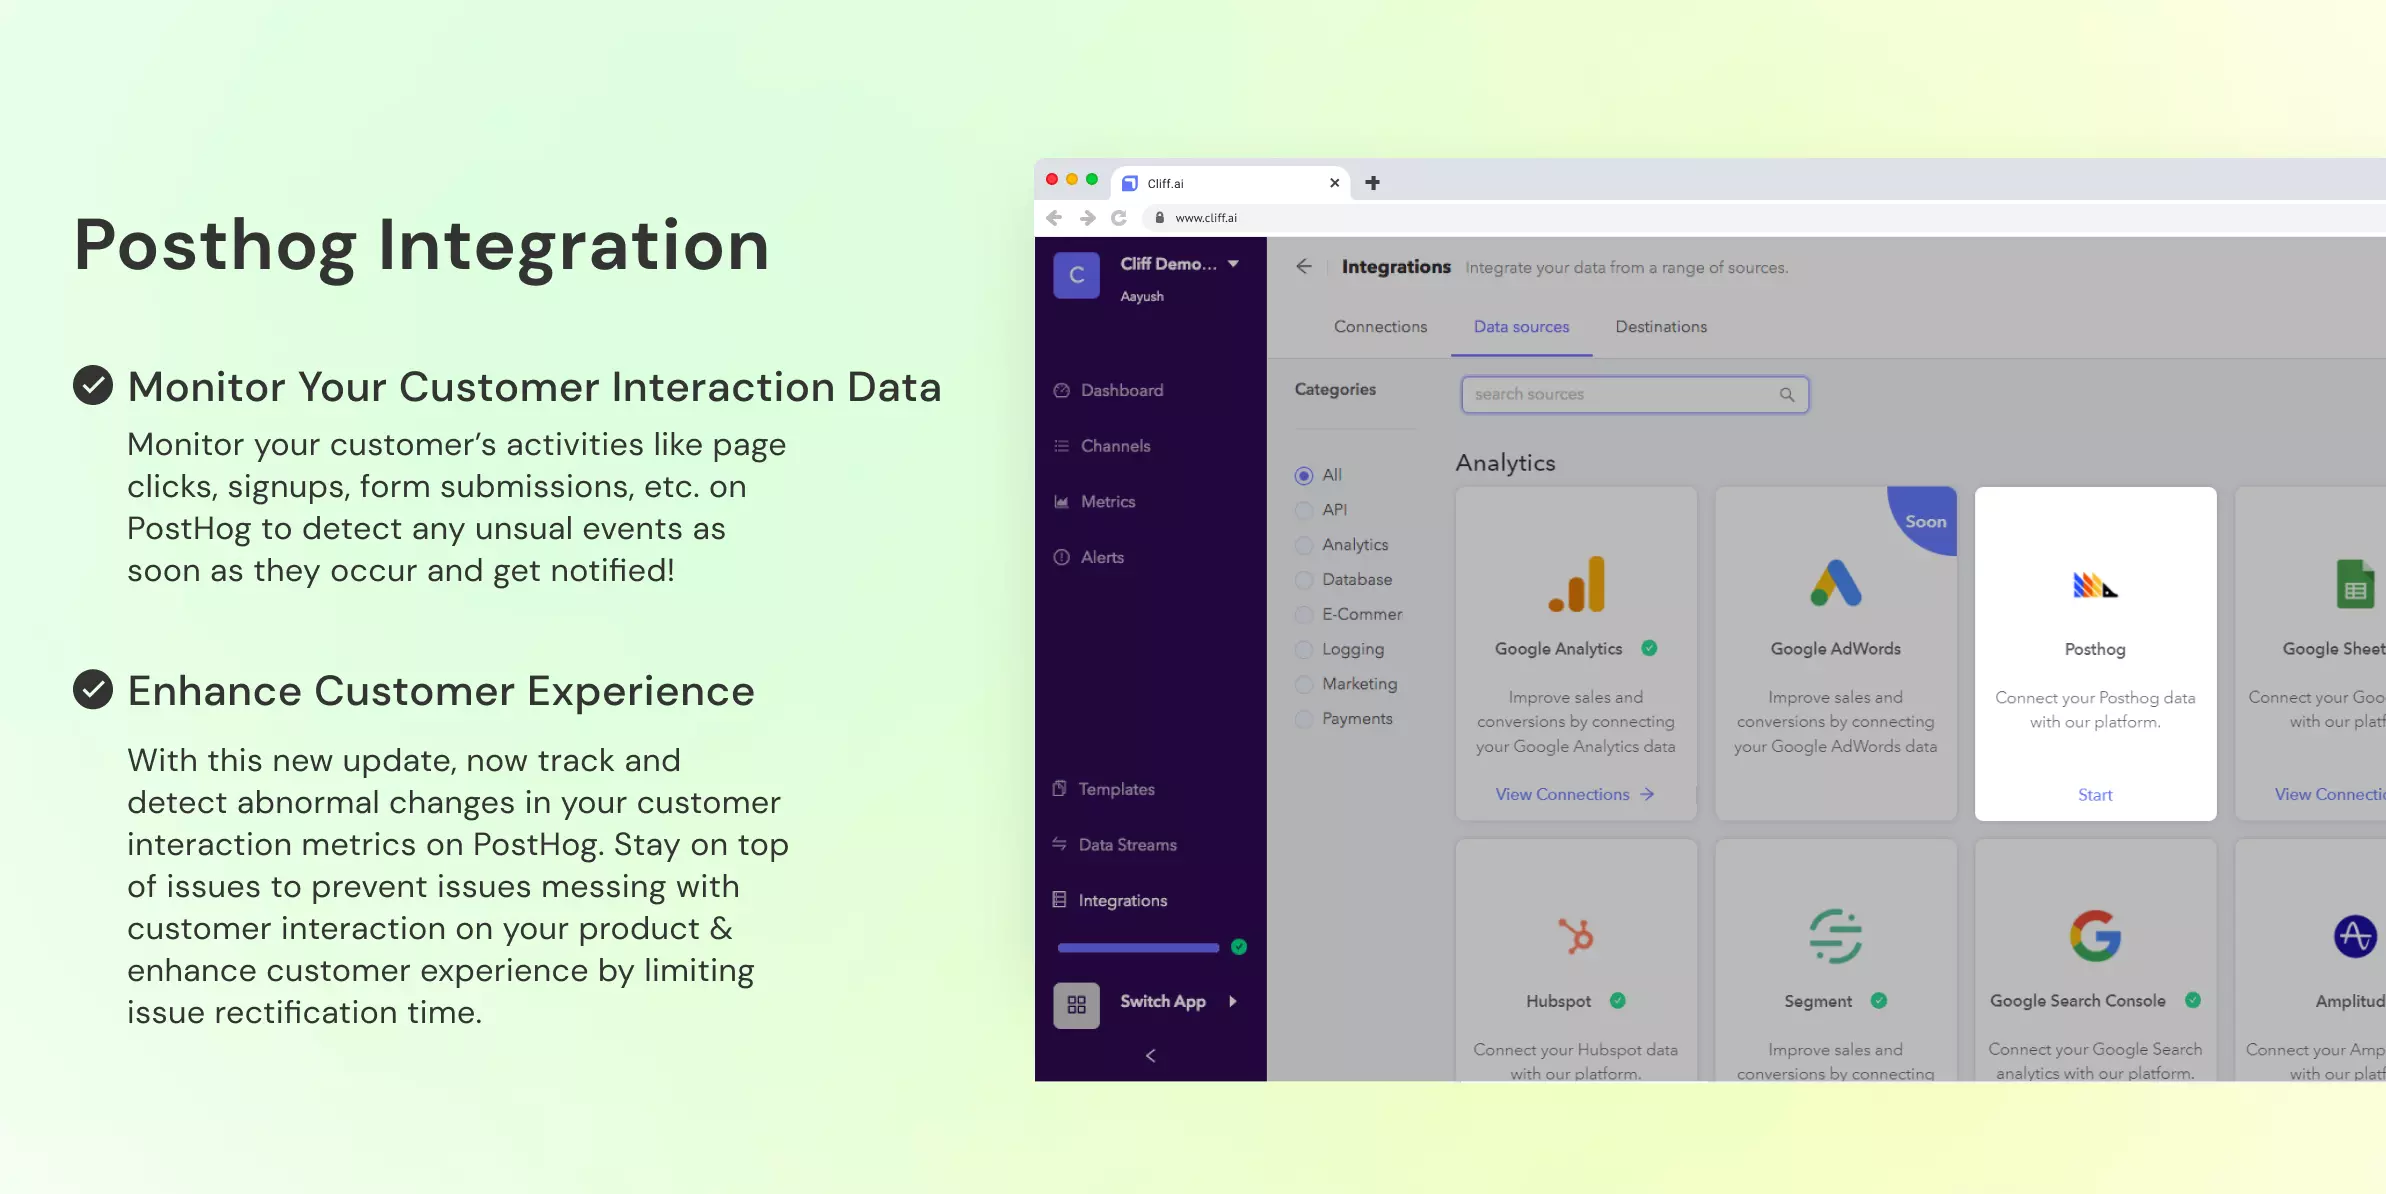Screen dimensions: 2386x1194
Task: Open Integrations in the sidebar
Action: coord(1110,901)
